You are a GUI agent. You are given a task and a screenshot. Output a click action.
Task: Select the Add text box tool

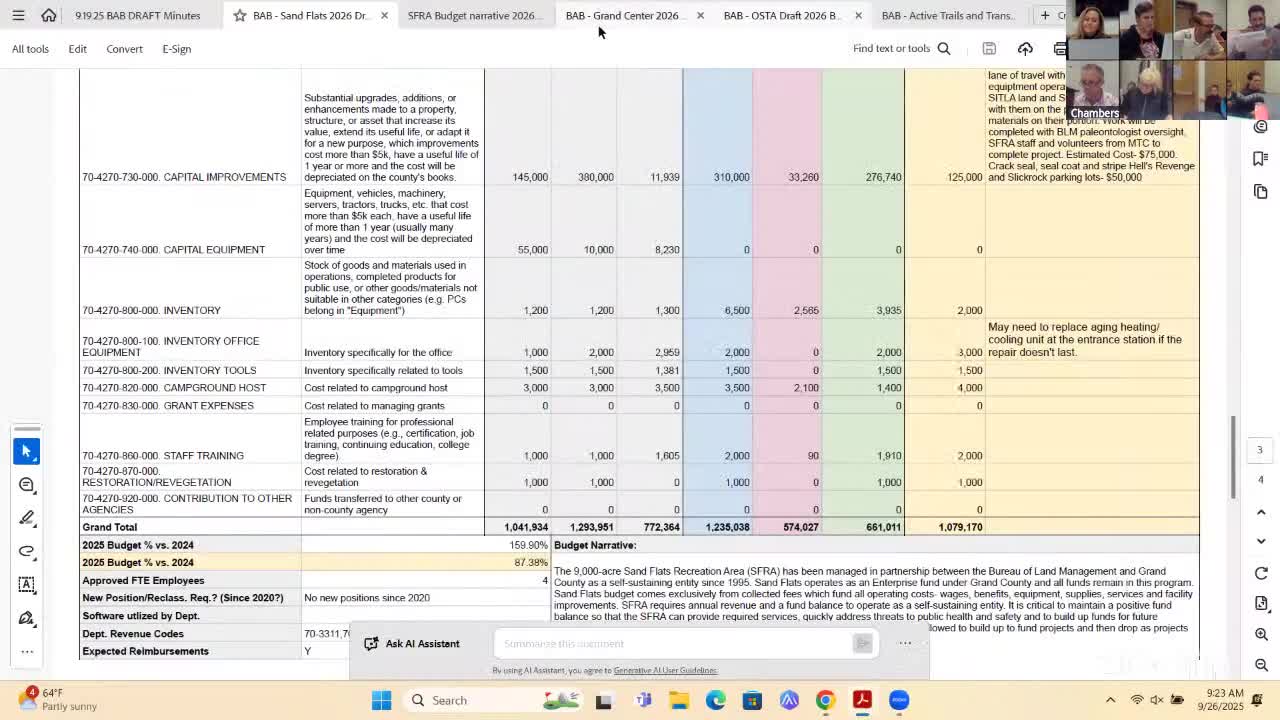(x=27, y=584)
